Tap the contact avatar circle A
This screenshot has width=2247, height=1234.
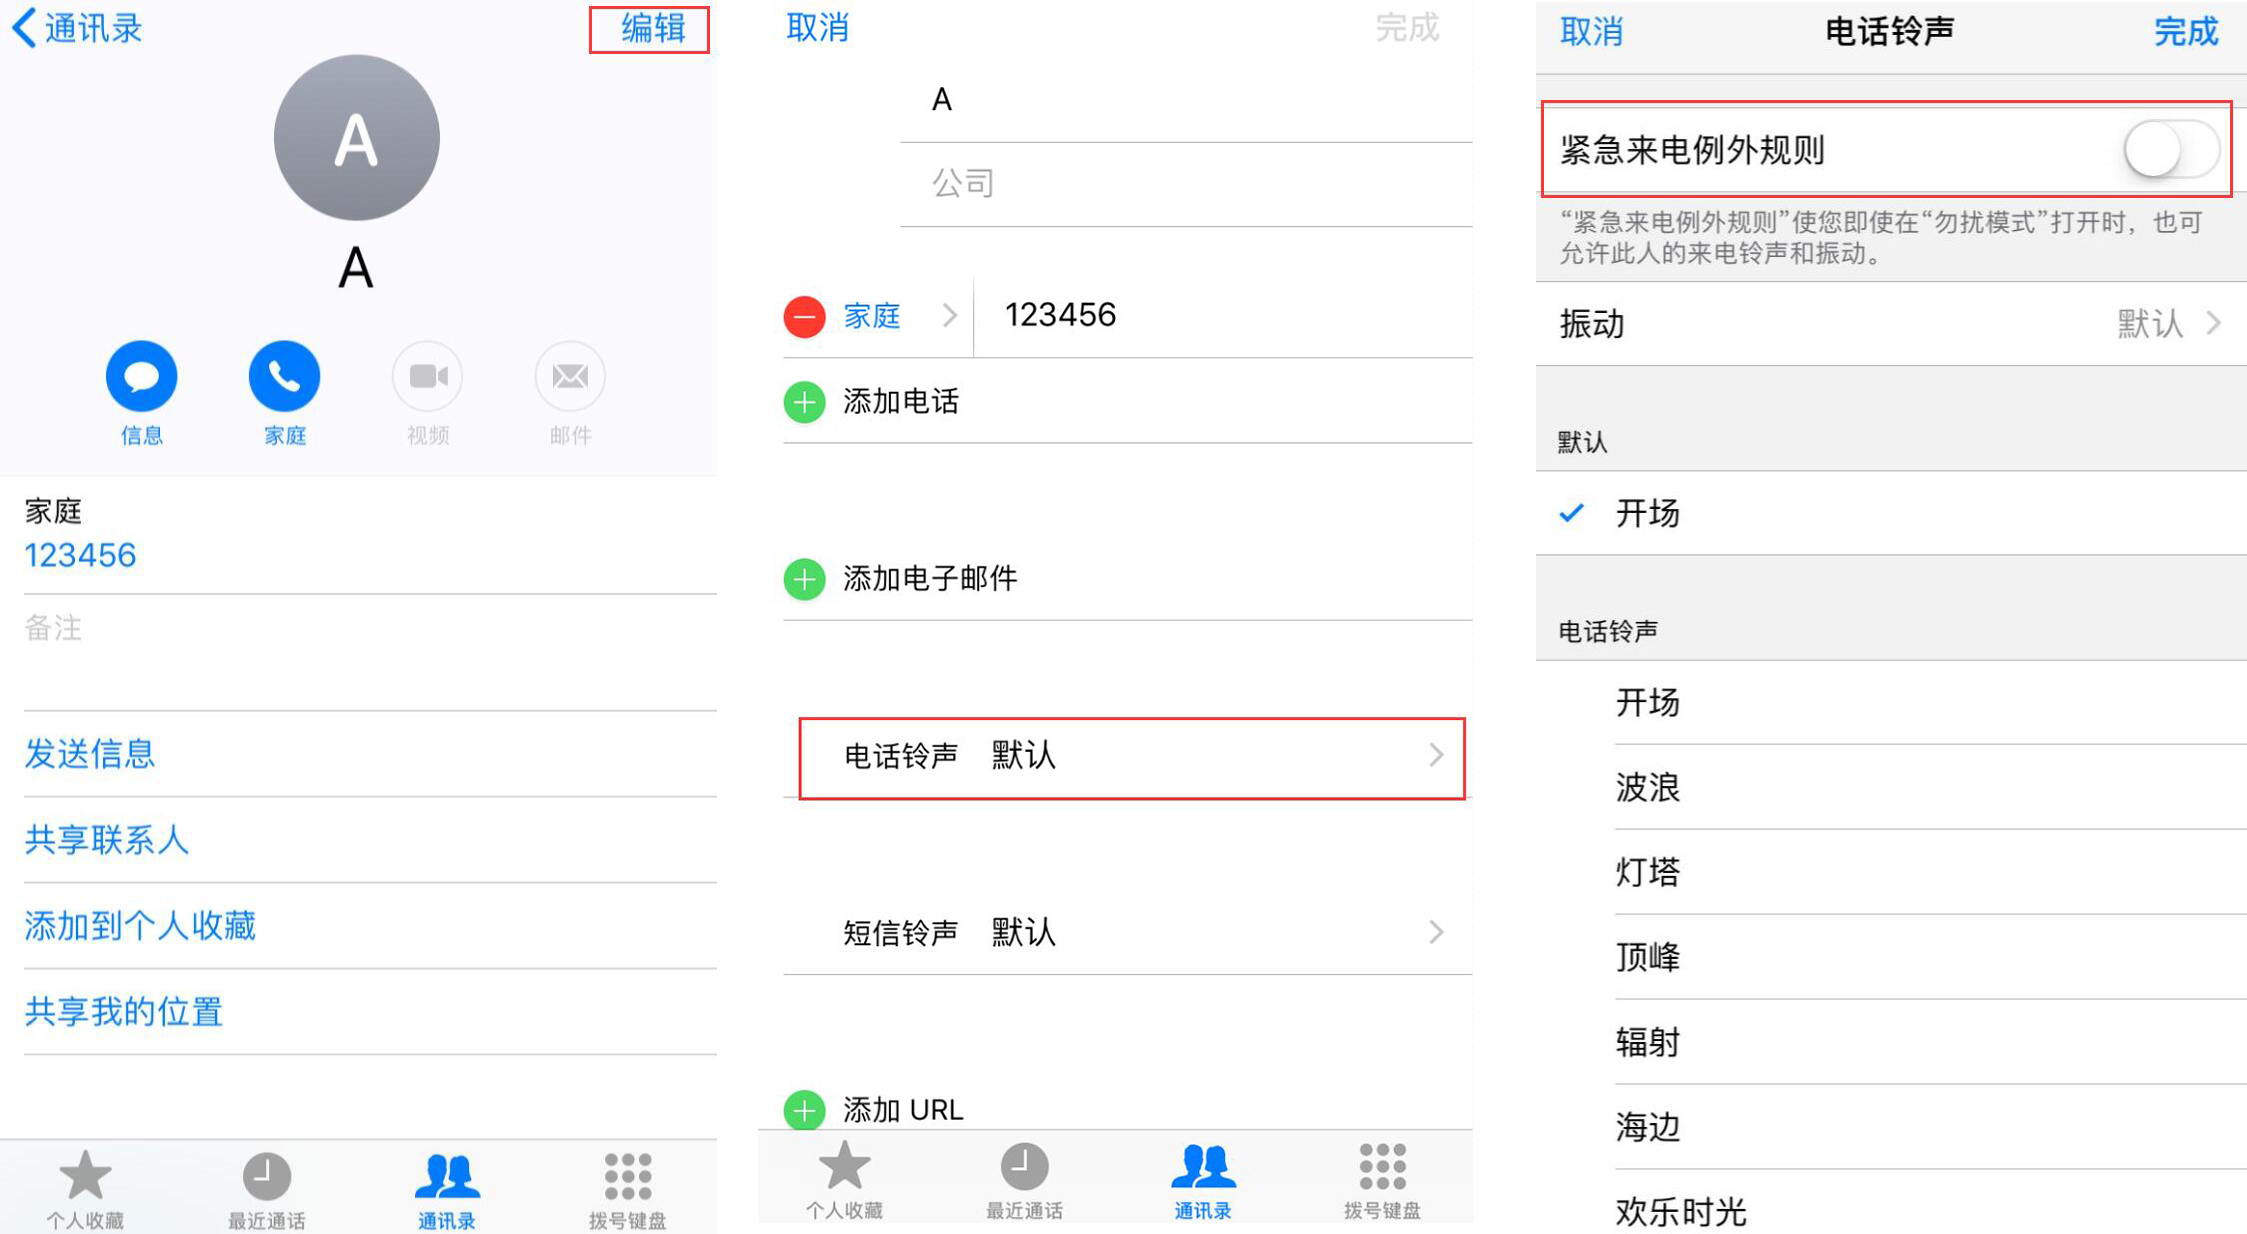click(x=357, y=138)
